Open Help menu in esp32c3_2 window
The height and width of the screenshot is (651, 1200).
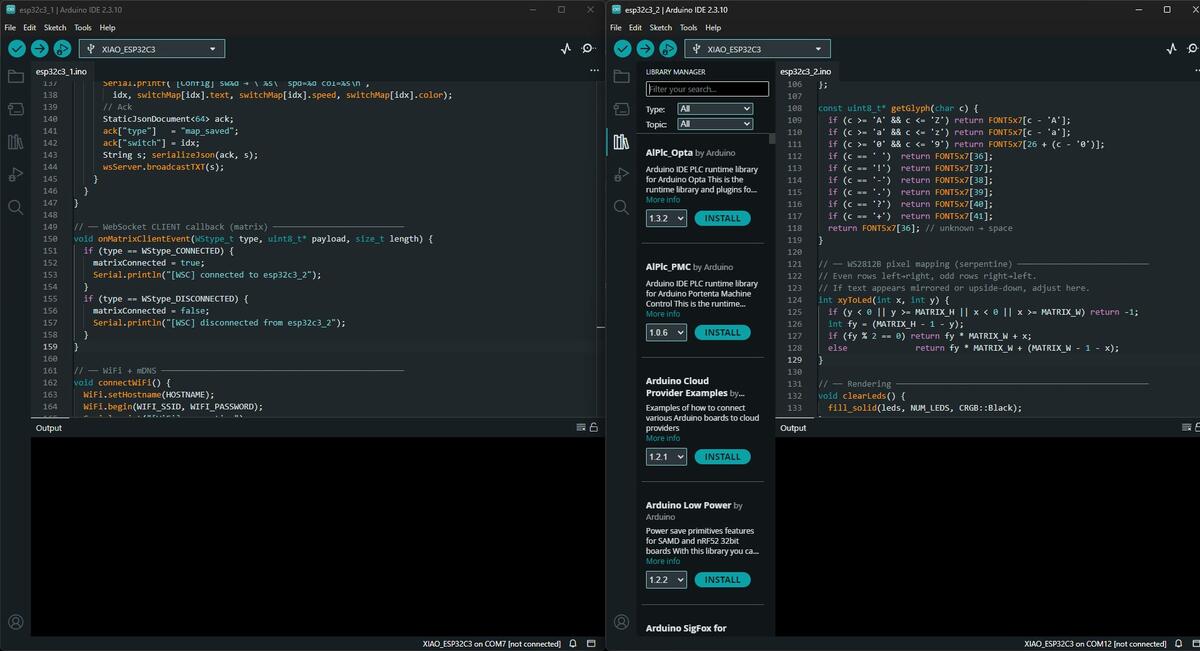(713, 28)
